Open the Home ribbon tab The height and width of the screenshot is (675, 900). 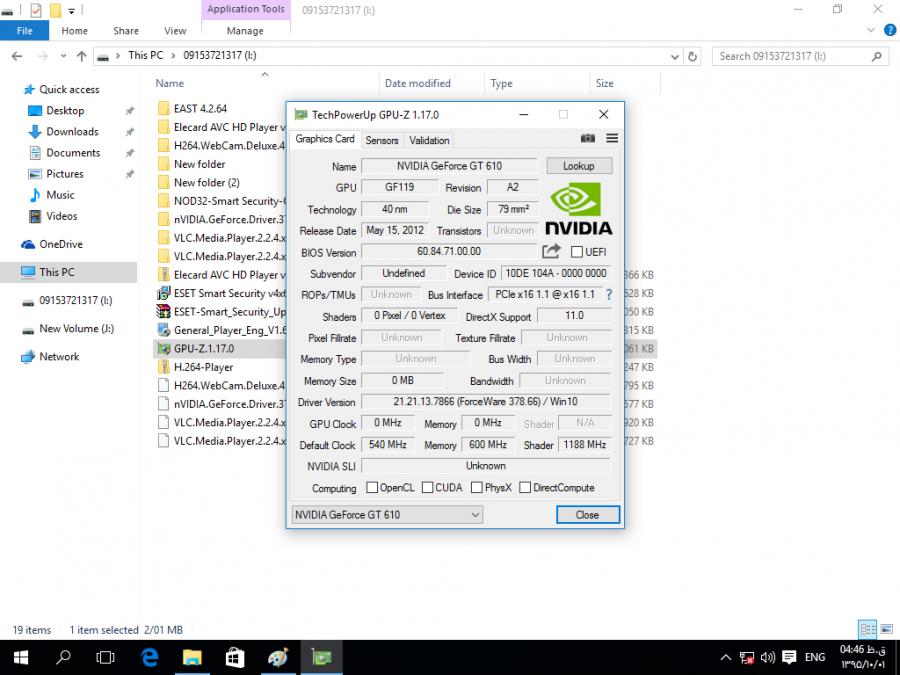(75, 31)
